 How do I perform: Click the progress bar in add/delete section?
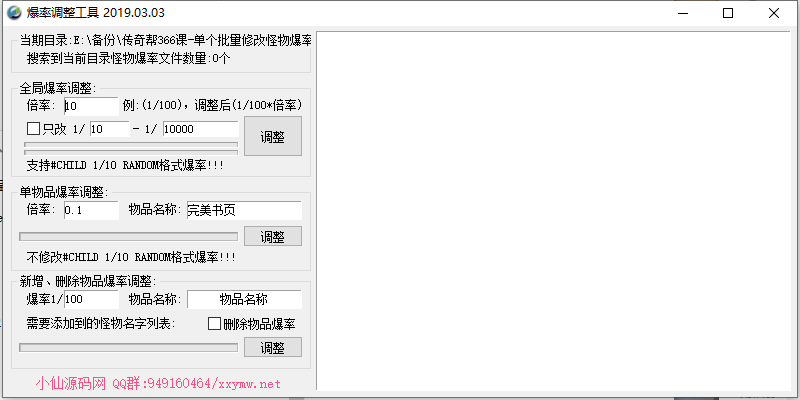pos(129,347)
